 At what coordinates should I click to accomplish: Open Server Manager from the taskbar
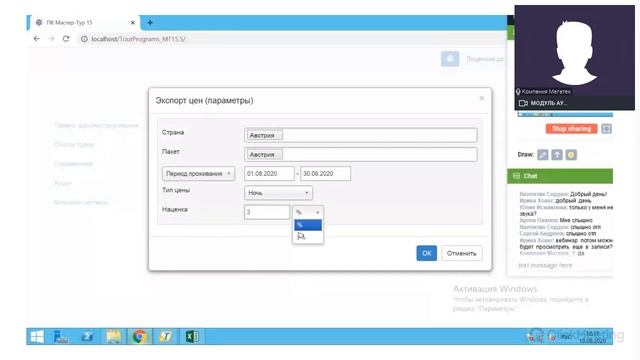coord(61,337)
